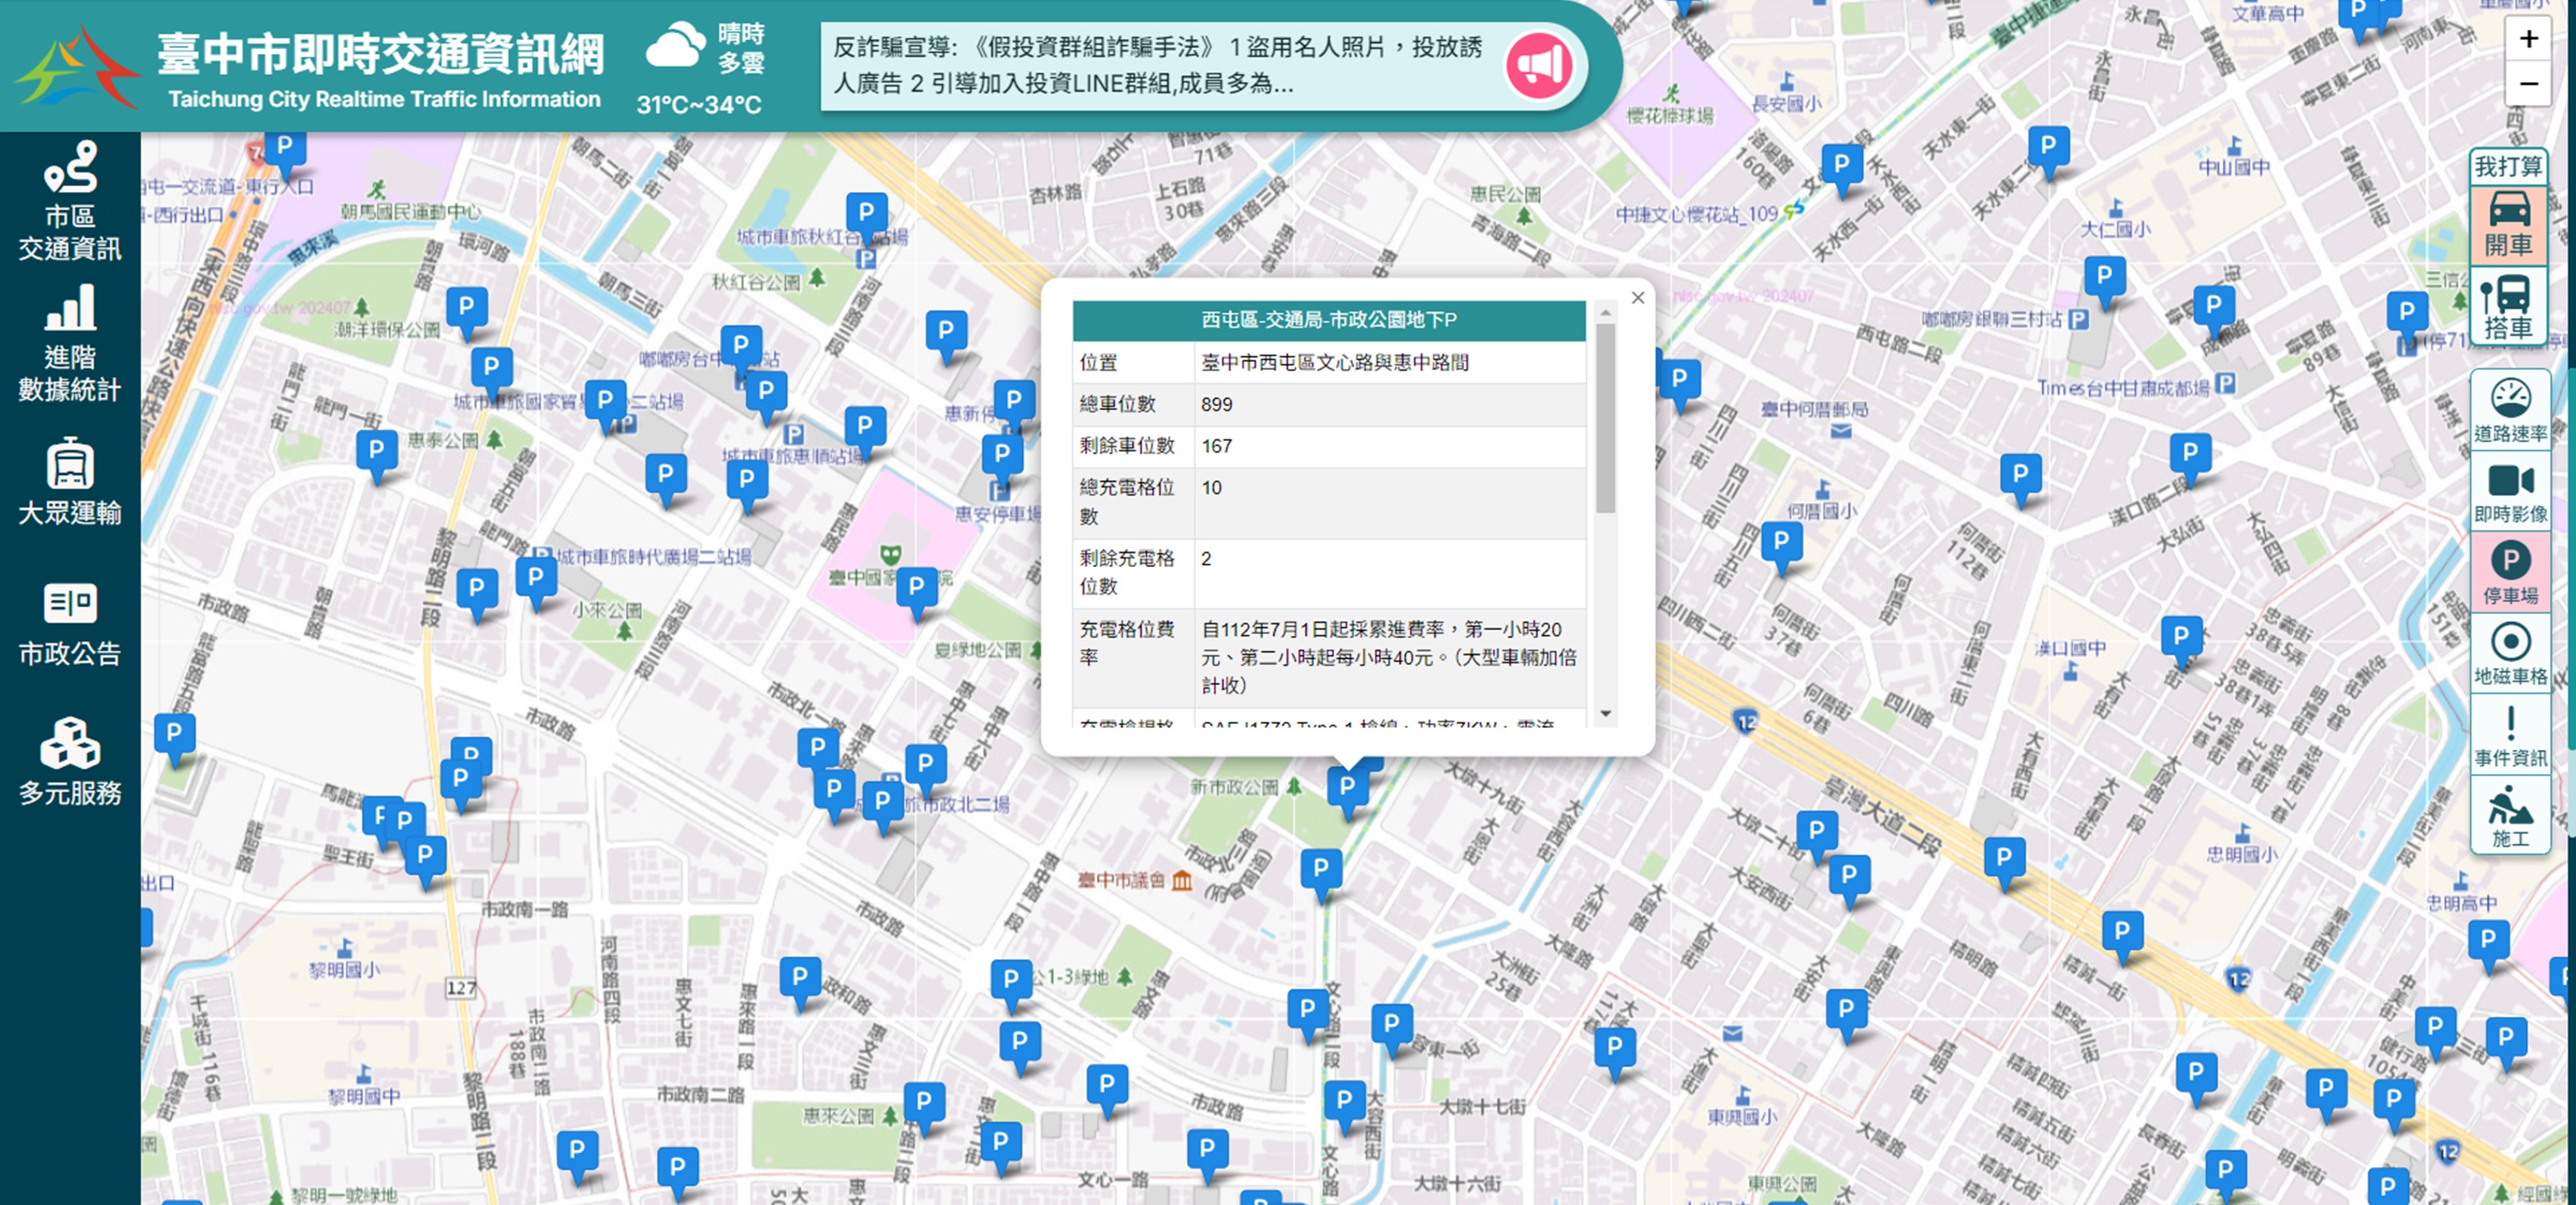Viewport: 2576px width, 1205px height.
Task: Close the 市政公園地下P info popup
Action: pyautogui.click(x=1638, y=298)
